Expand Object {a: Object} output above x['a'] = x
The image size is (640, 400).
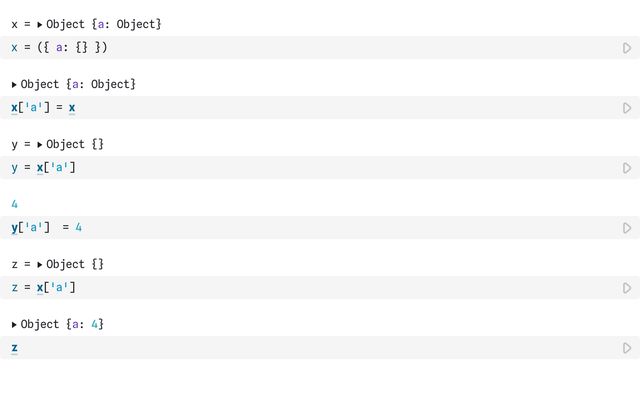pyautogui.click(x=14, y=84)
